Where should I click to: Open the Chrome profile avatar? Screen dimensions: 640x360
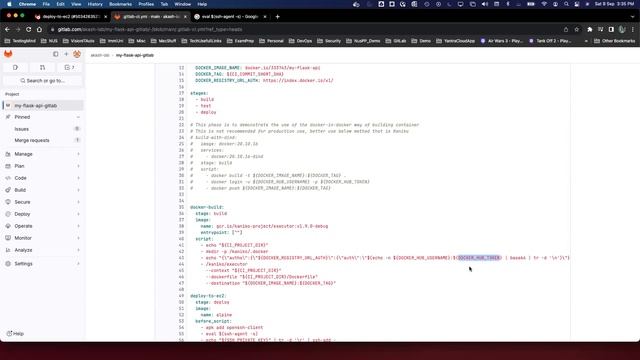click(622, 29)
